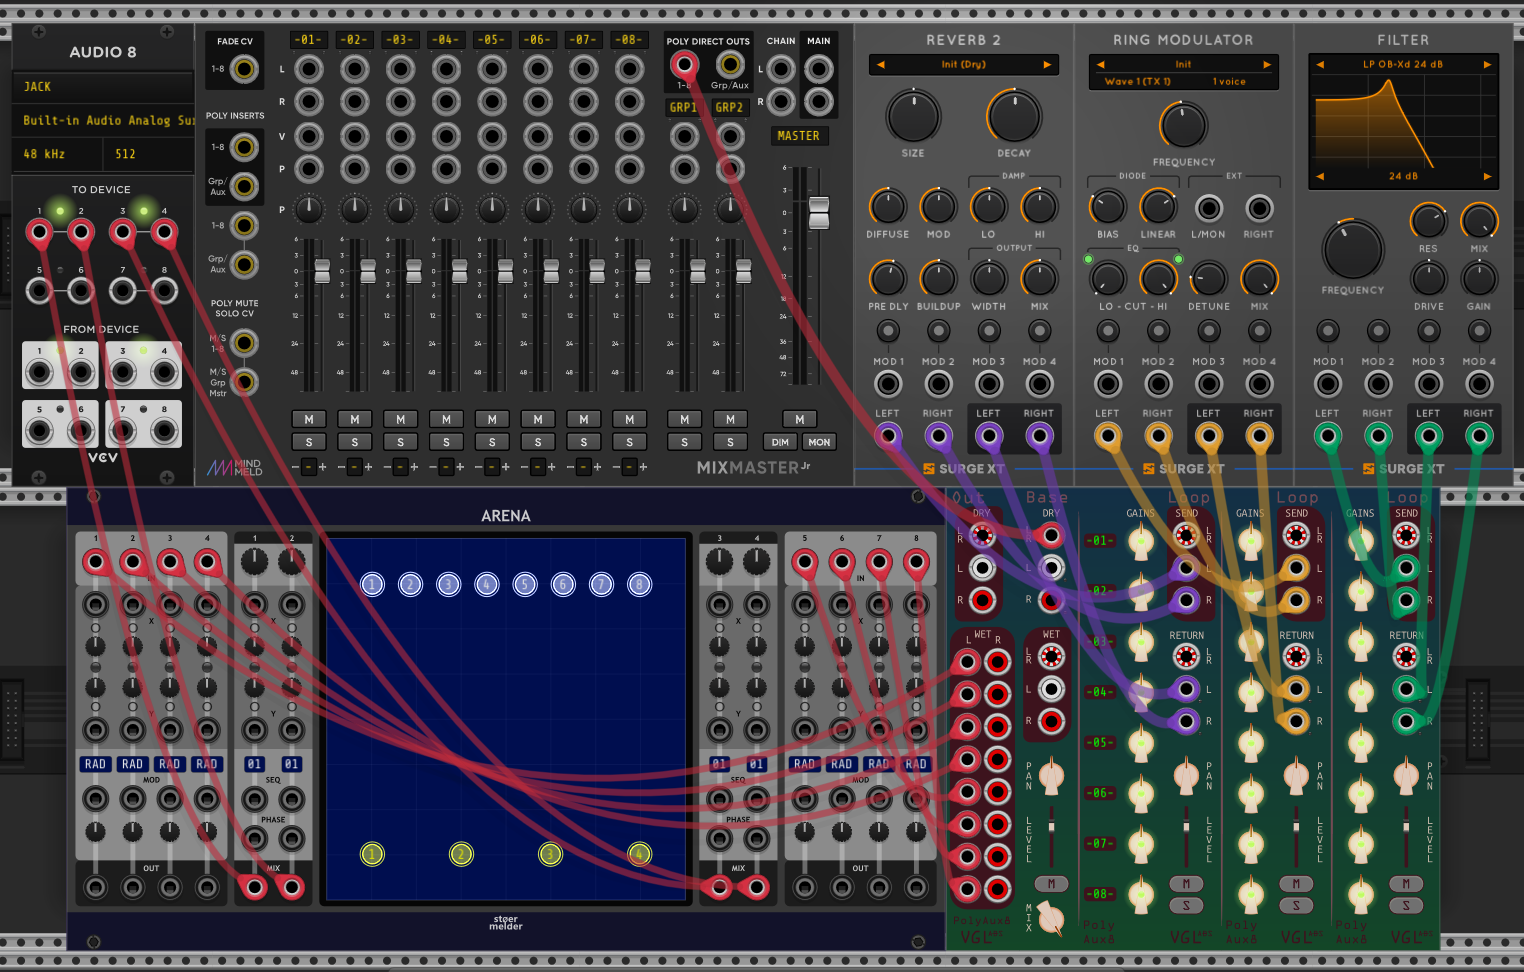
Task: Open the 48 kHz sample rate menu
Action: click(x=57, y=154)
